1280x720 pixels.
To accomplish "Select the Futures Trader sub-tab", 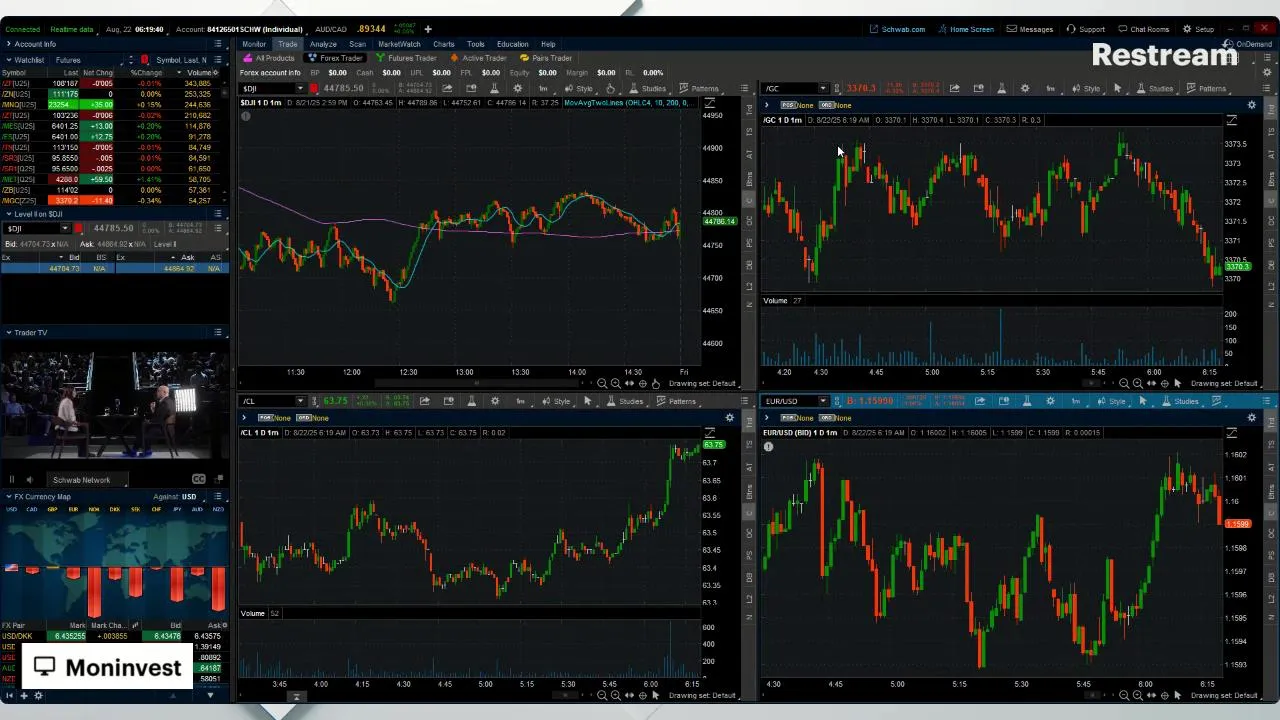I will click(x=407, y=58).
